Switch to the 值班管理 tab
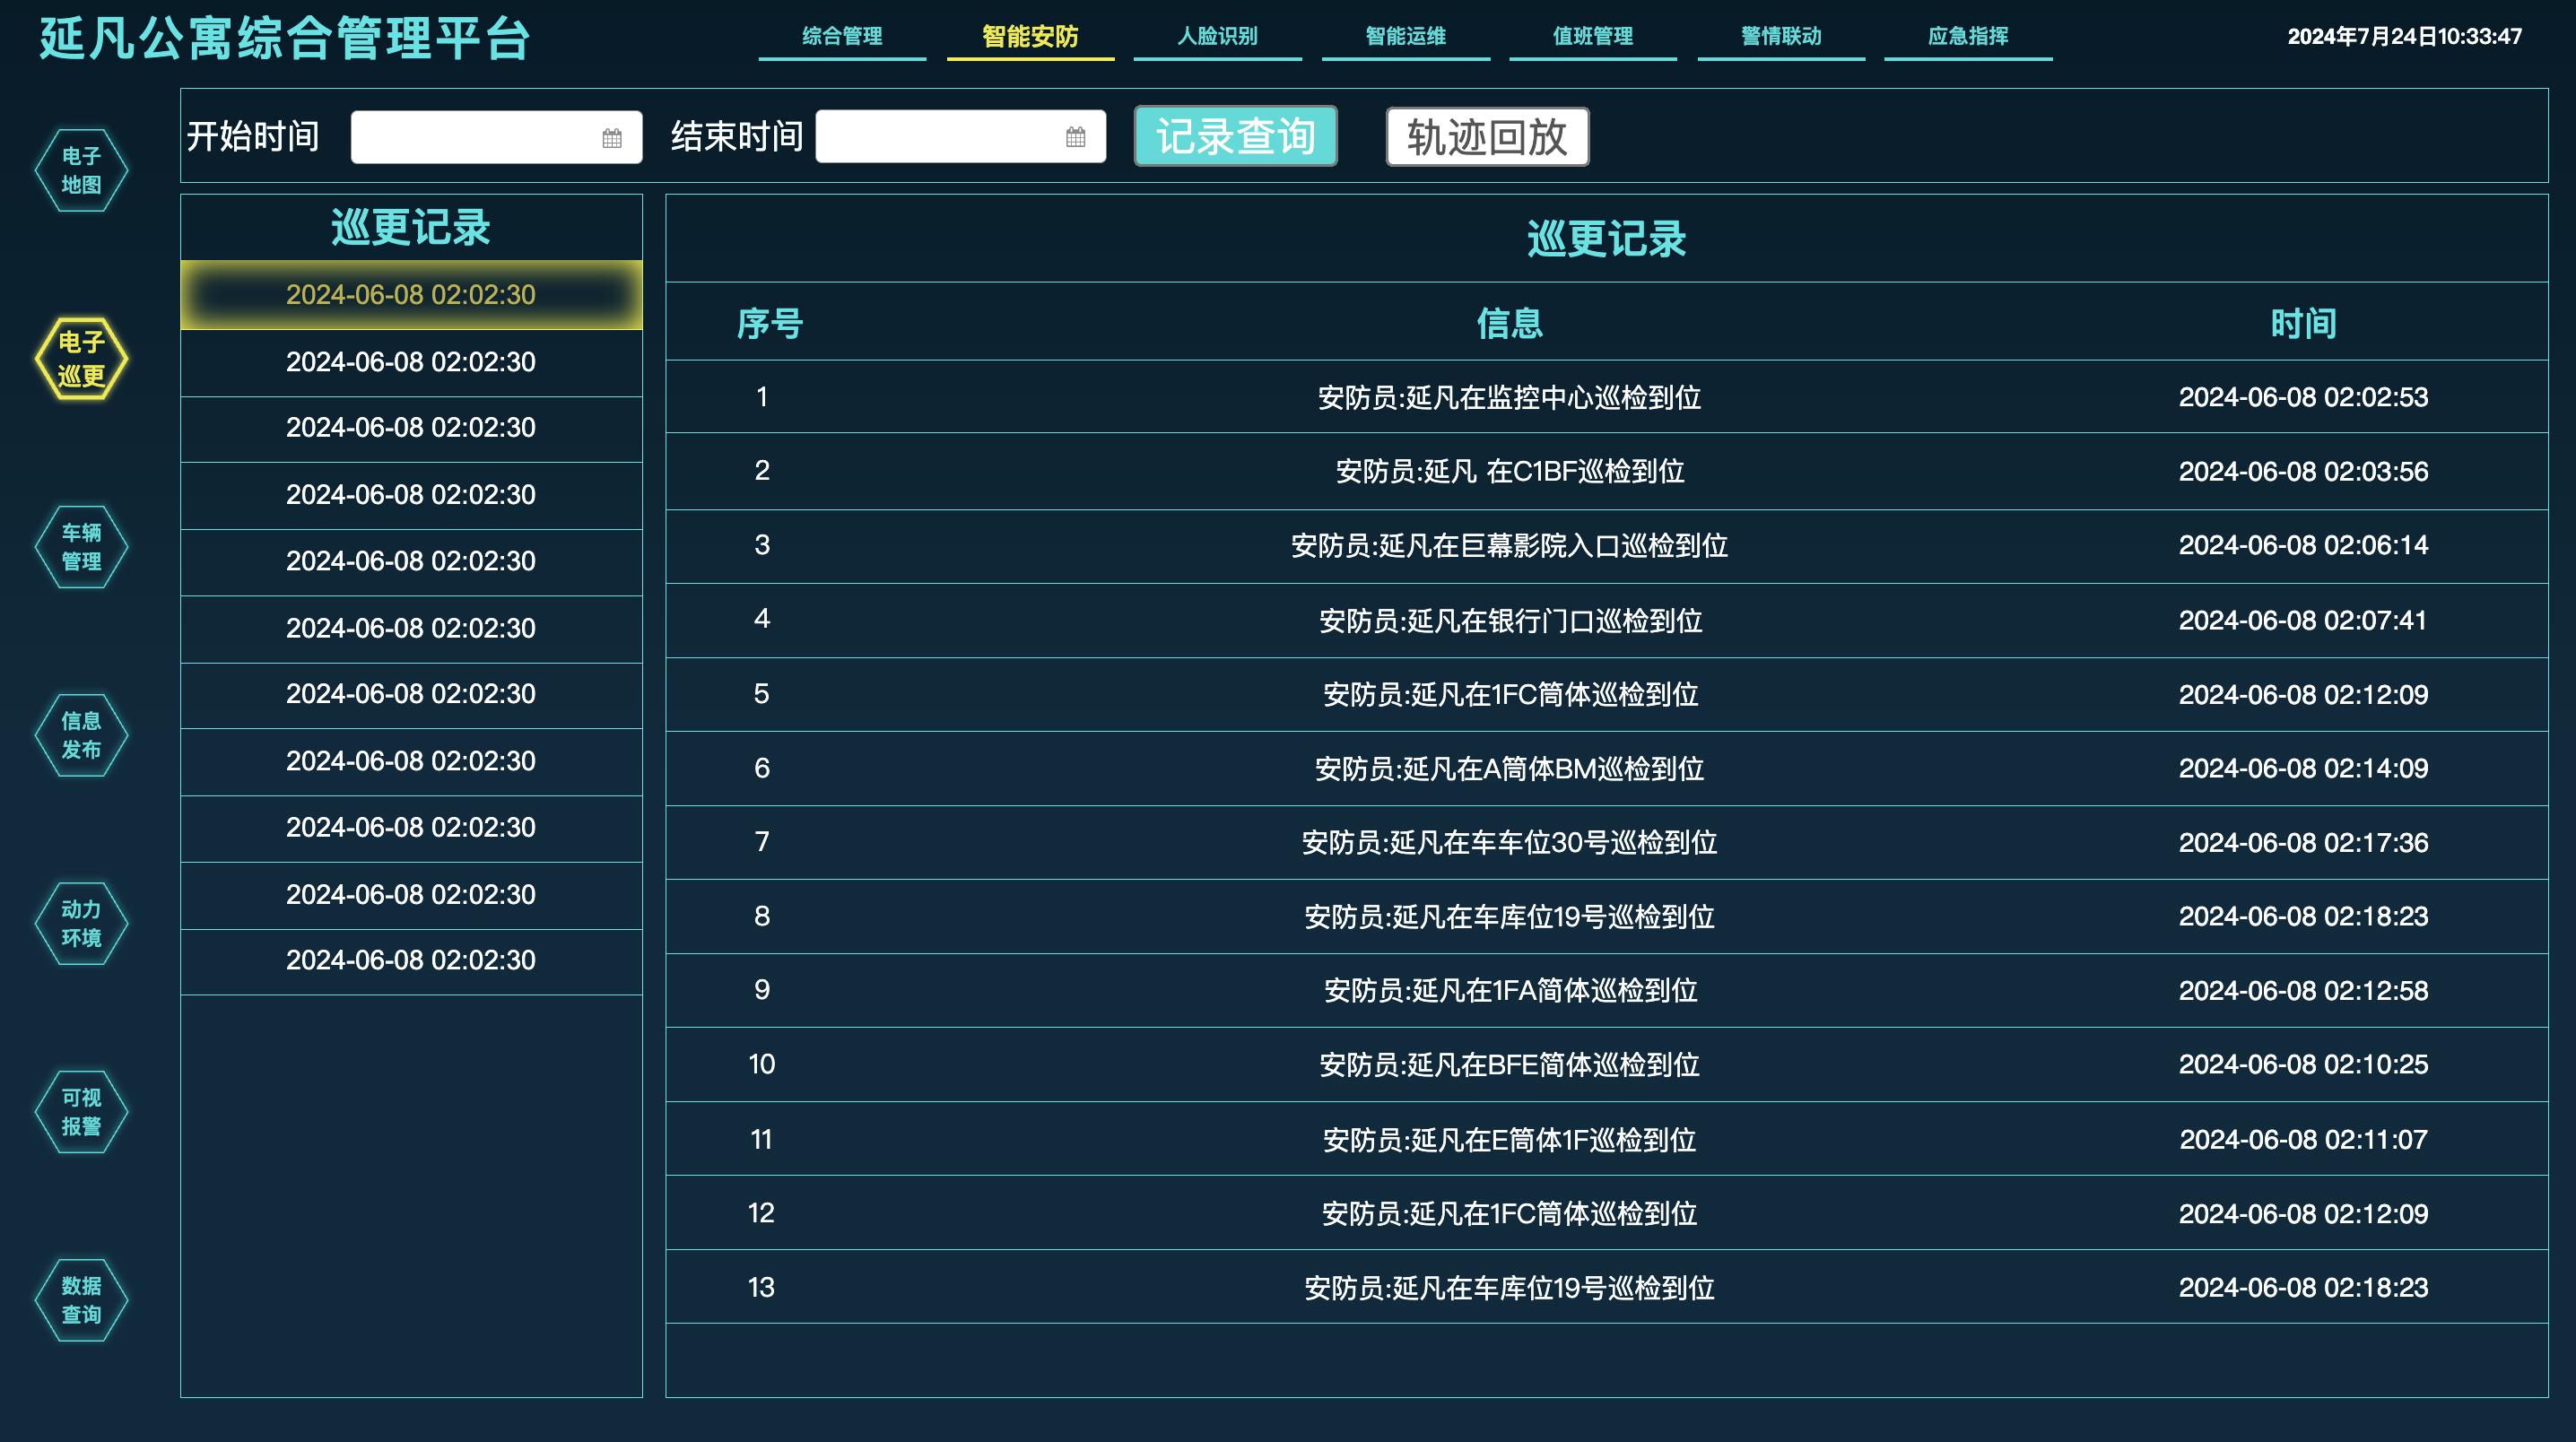Viewport: 2576px width, 1442px height. pyautogui.click(x=1592, y=36)
